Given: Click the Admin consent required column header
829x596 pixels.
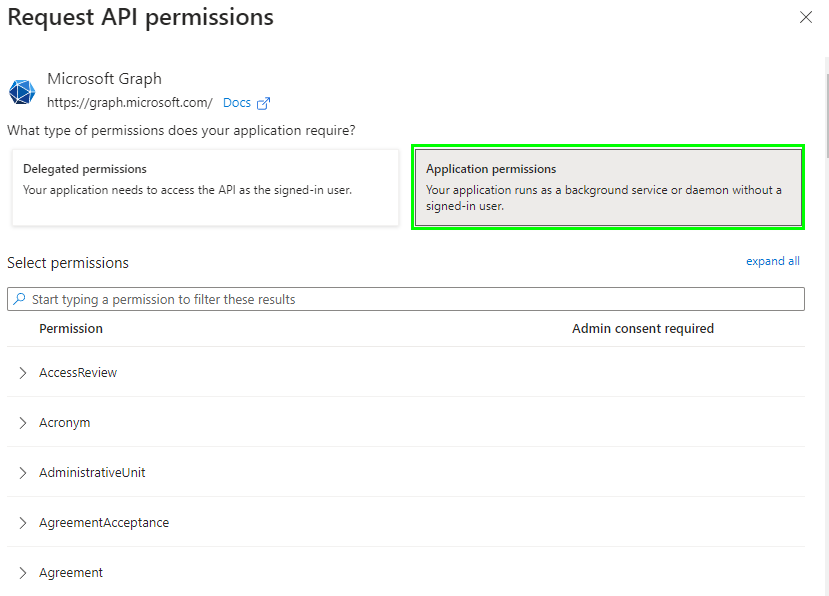Looking at the screenshot, I should [x=643, y=328].
